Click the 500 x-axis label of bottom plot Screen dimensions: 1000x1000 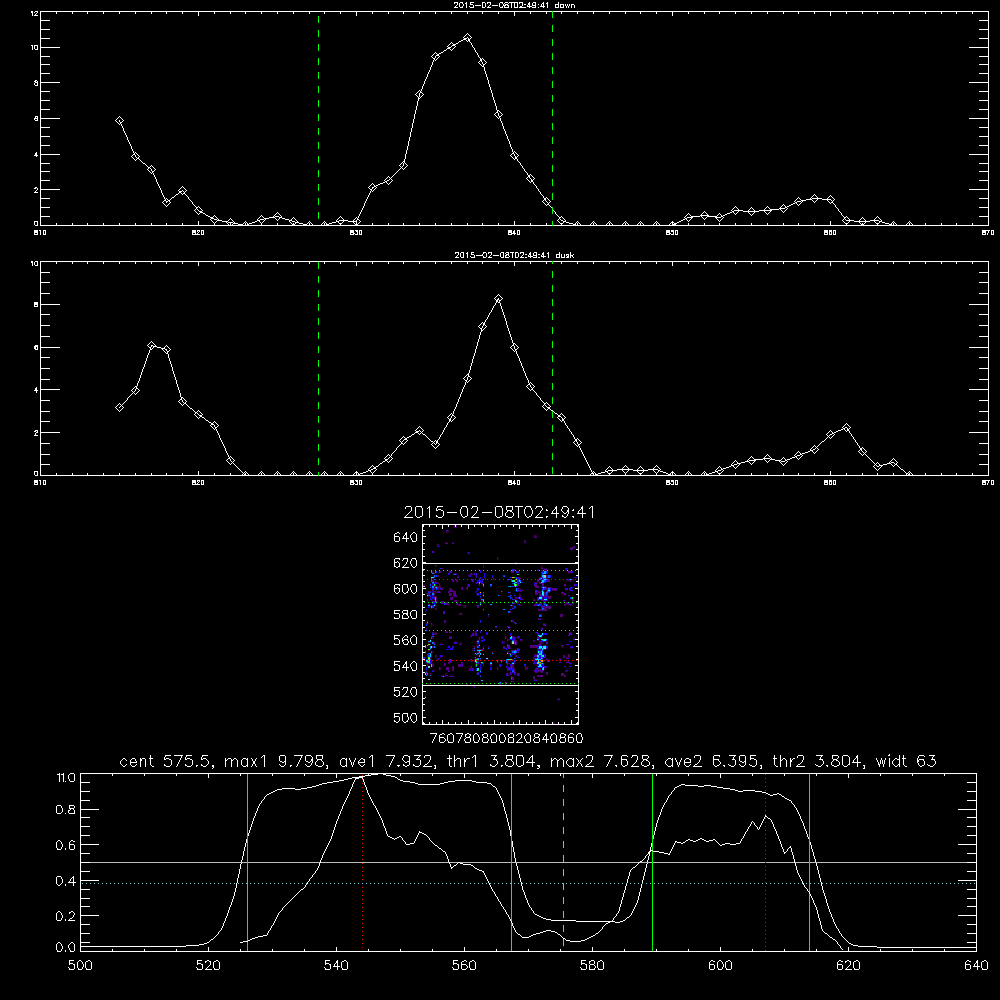tap(80, 966)
